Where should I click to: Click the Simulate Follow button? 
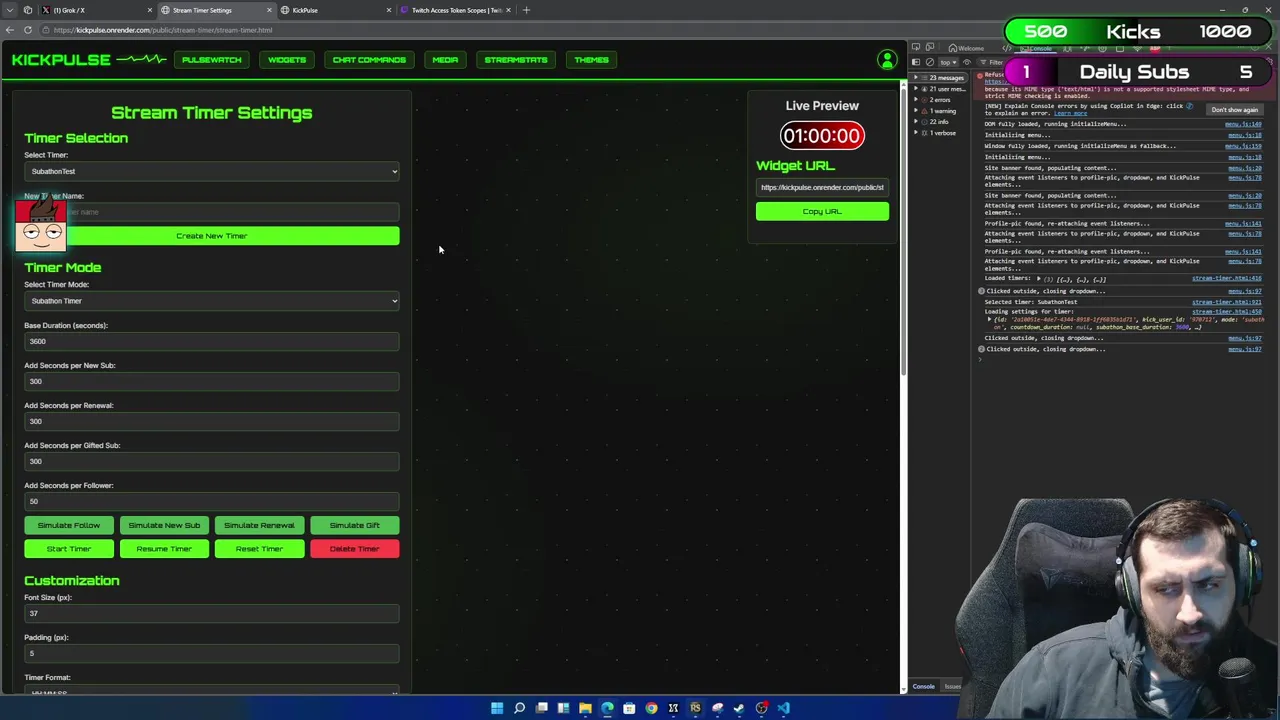[69, 525]
